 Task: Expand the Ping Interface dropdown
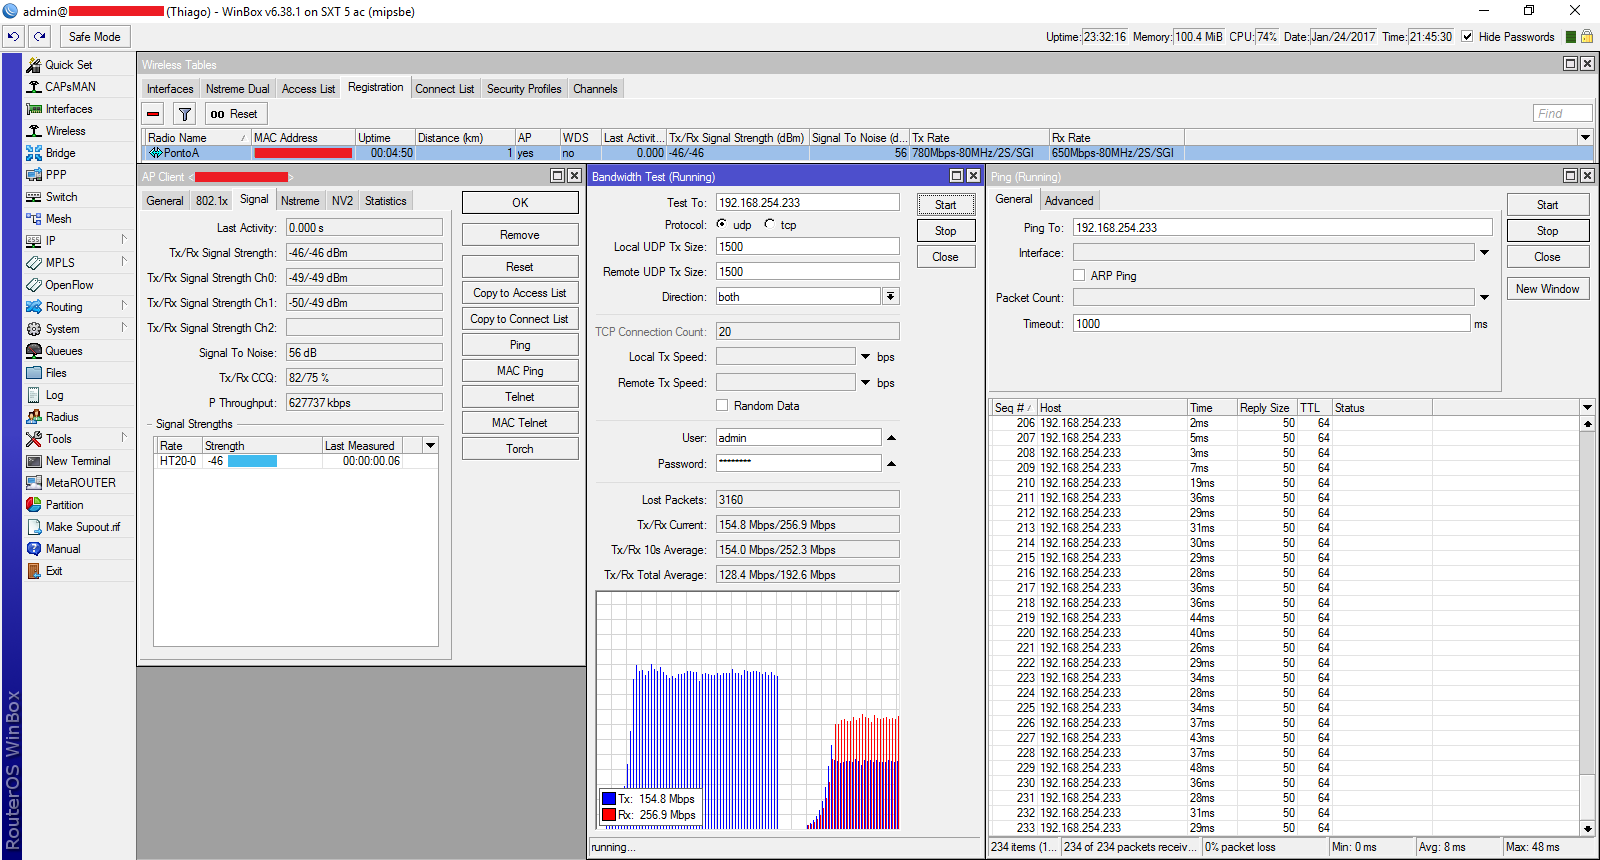[x=1484, y=253]
